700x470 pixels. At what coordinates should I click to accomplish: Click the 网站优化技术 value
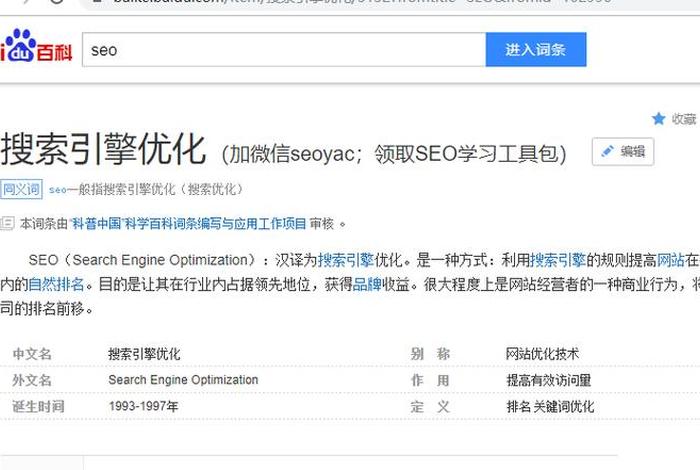click(x=542, y=354)
